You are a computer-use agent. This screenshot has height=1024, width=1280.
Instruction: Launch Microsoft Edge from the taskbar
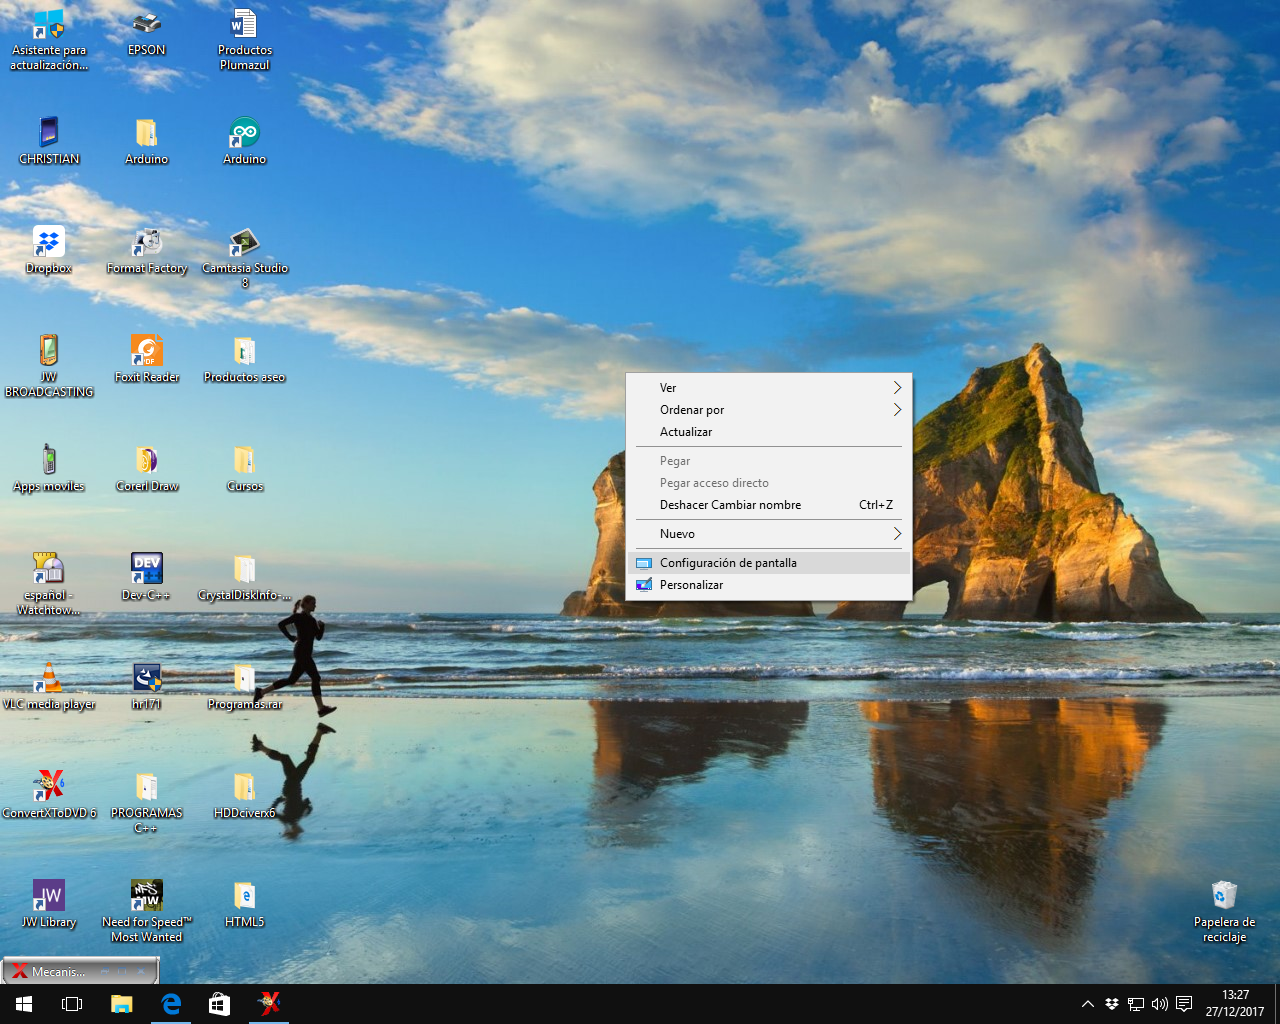pos(170,1003)
